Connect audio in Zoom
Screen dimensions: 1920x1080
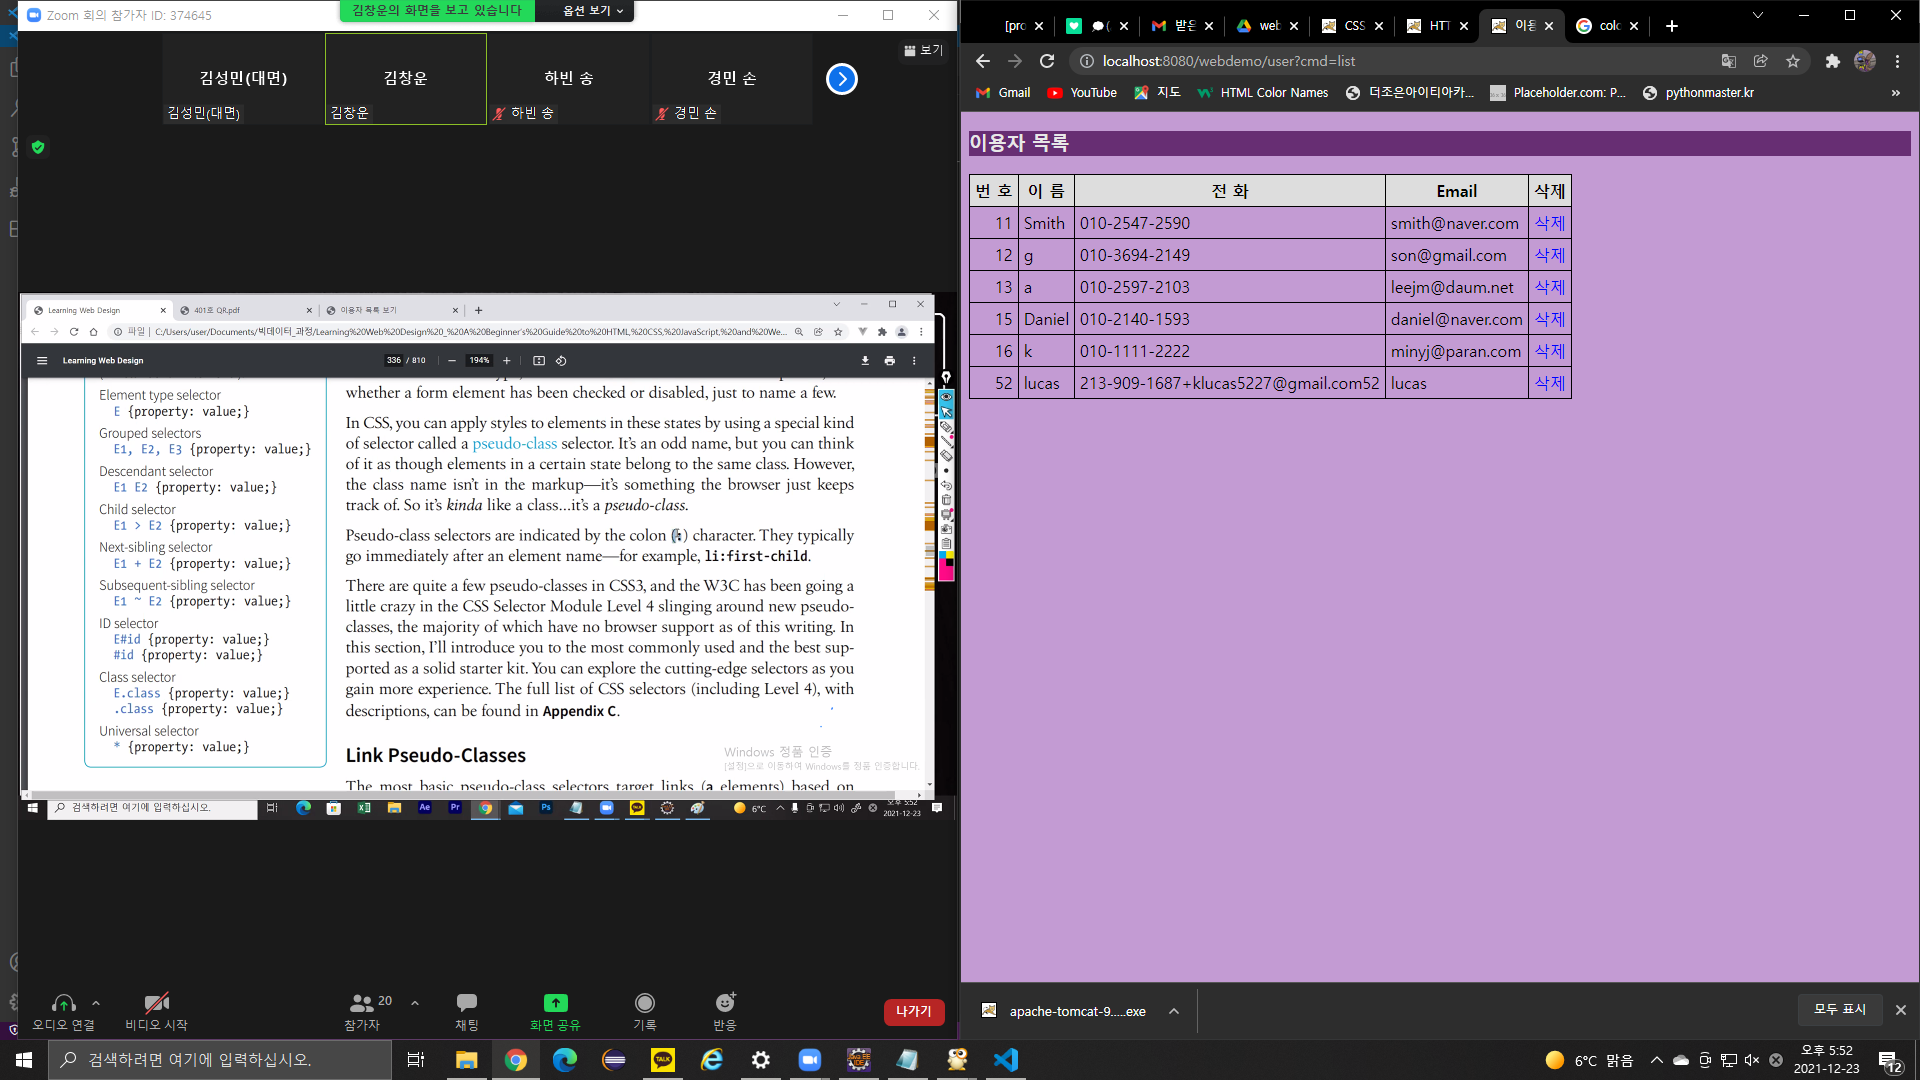coord(63,1004)
